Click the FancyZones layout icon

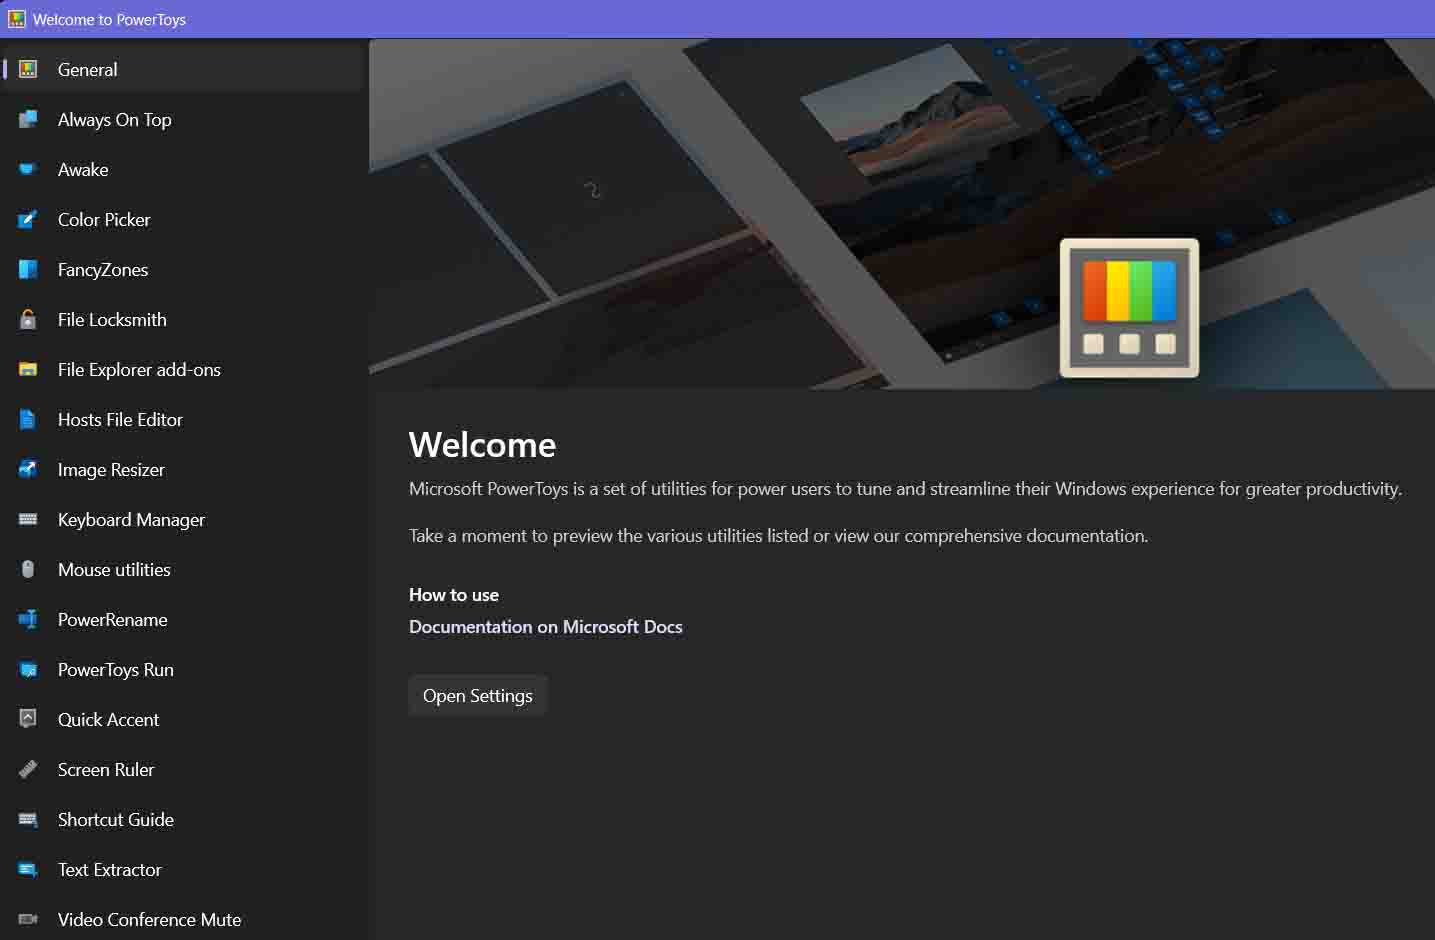click(28, 270)
